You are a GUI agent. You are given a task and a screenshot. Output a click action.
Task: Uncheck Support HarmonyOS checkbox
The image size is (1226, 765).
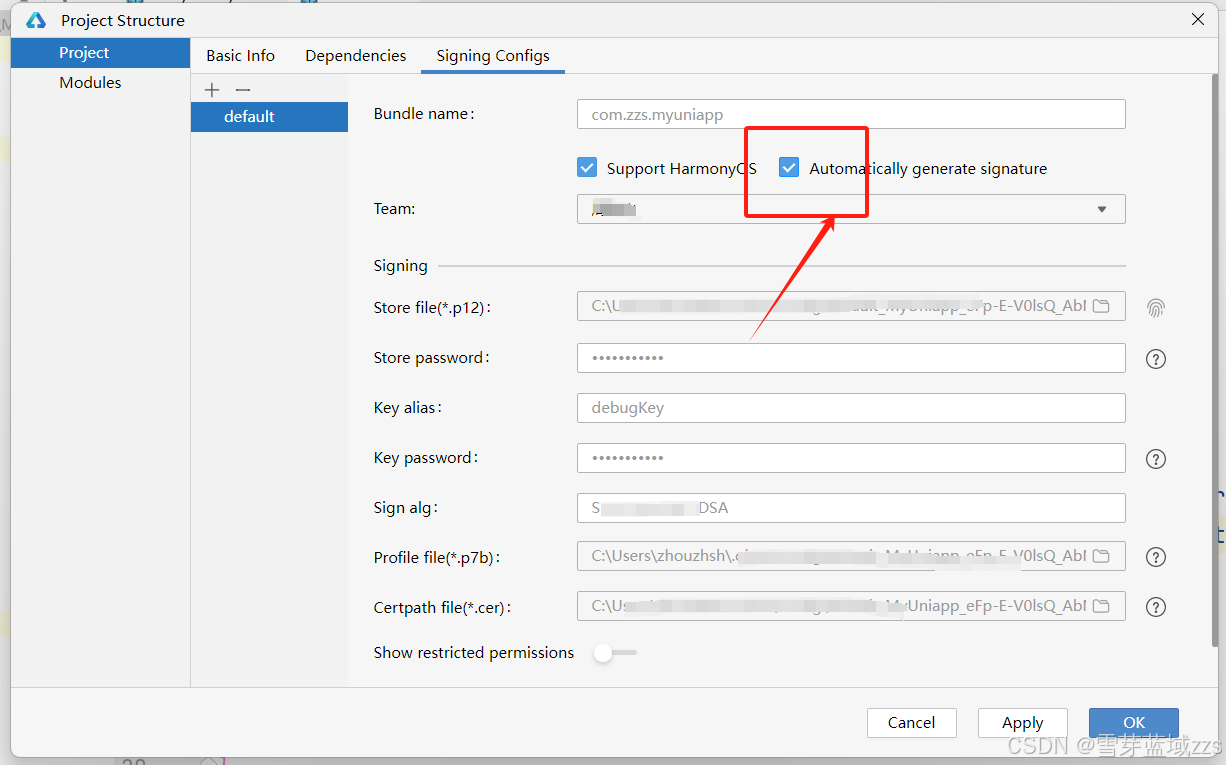pyautogui.click(x=587, y=168)
